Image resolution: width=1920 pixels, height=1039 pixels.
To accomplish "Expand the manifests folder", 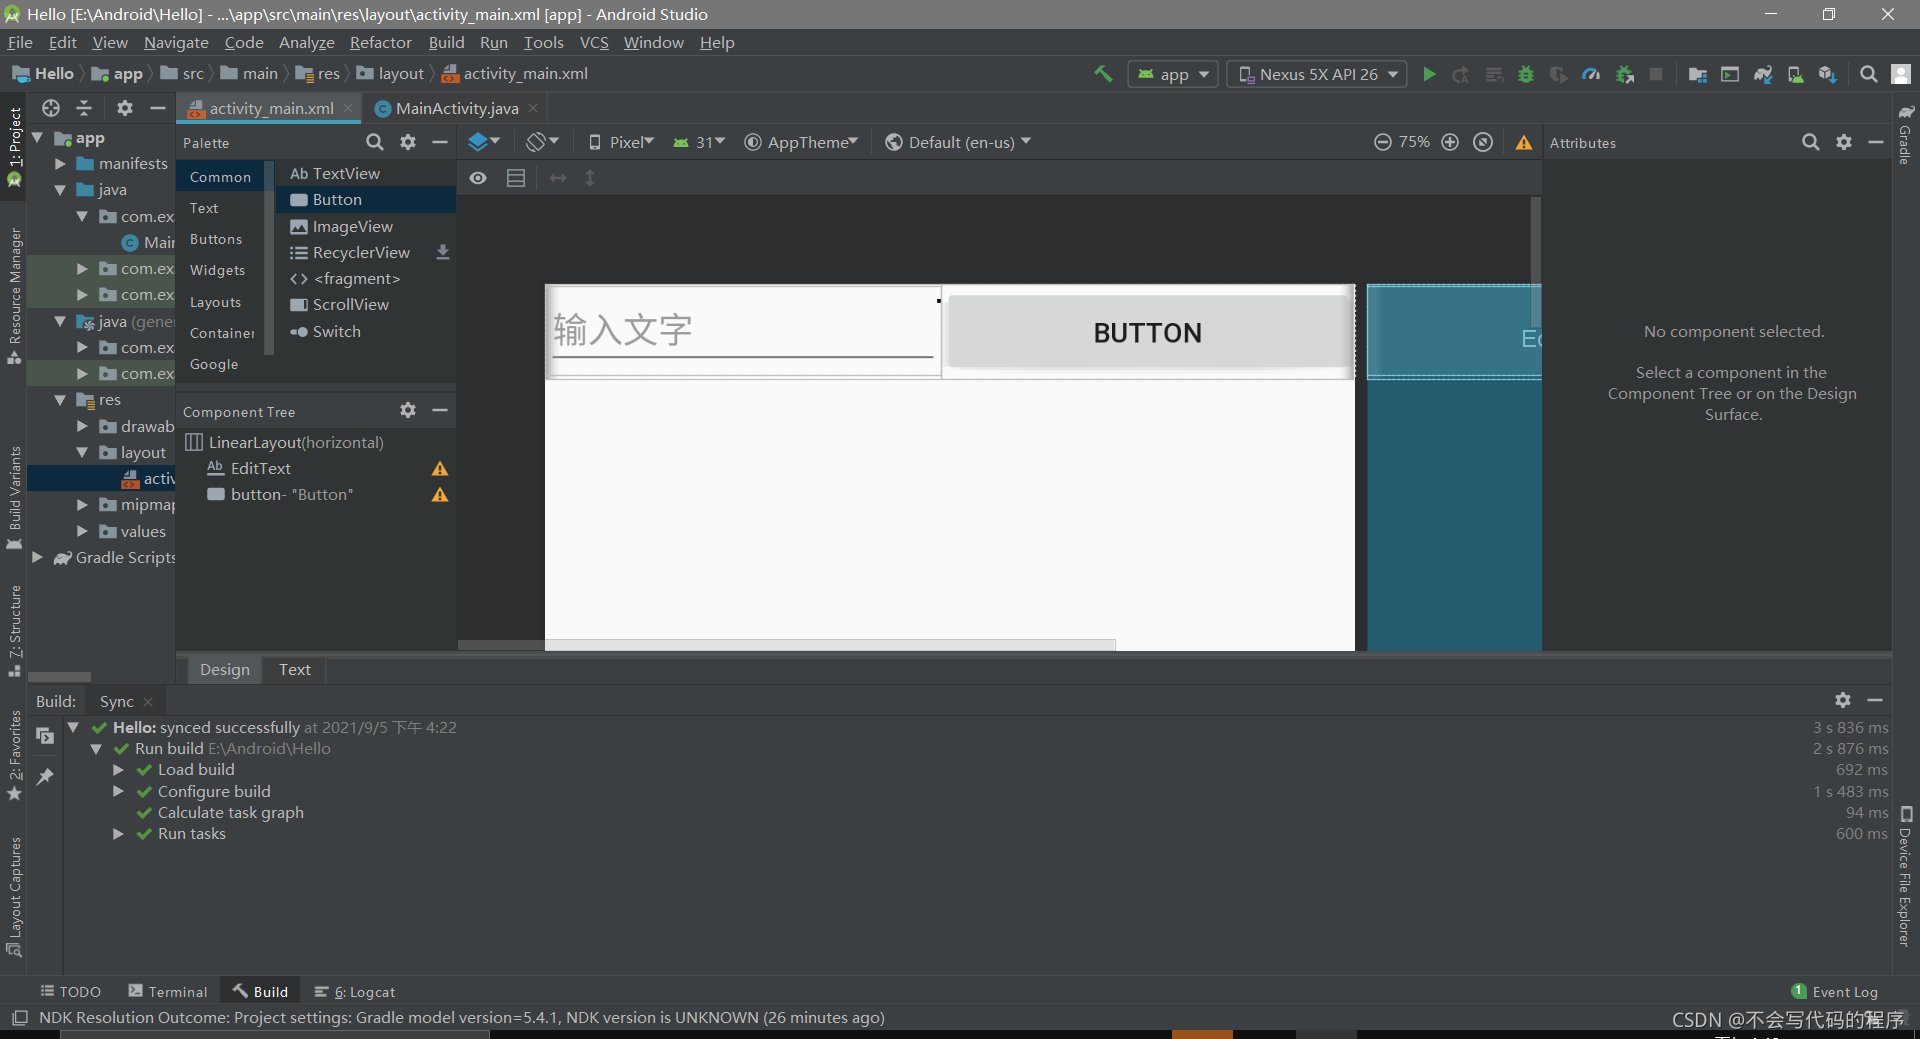I will coord(60,163).
